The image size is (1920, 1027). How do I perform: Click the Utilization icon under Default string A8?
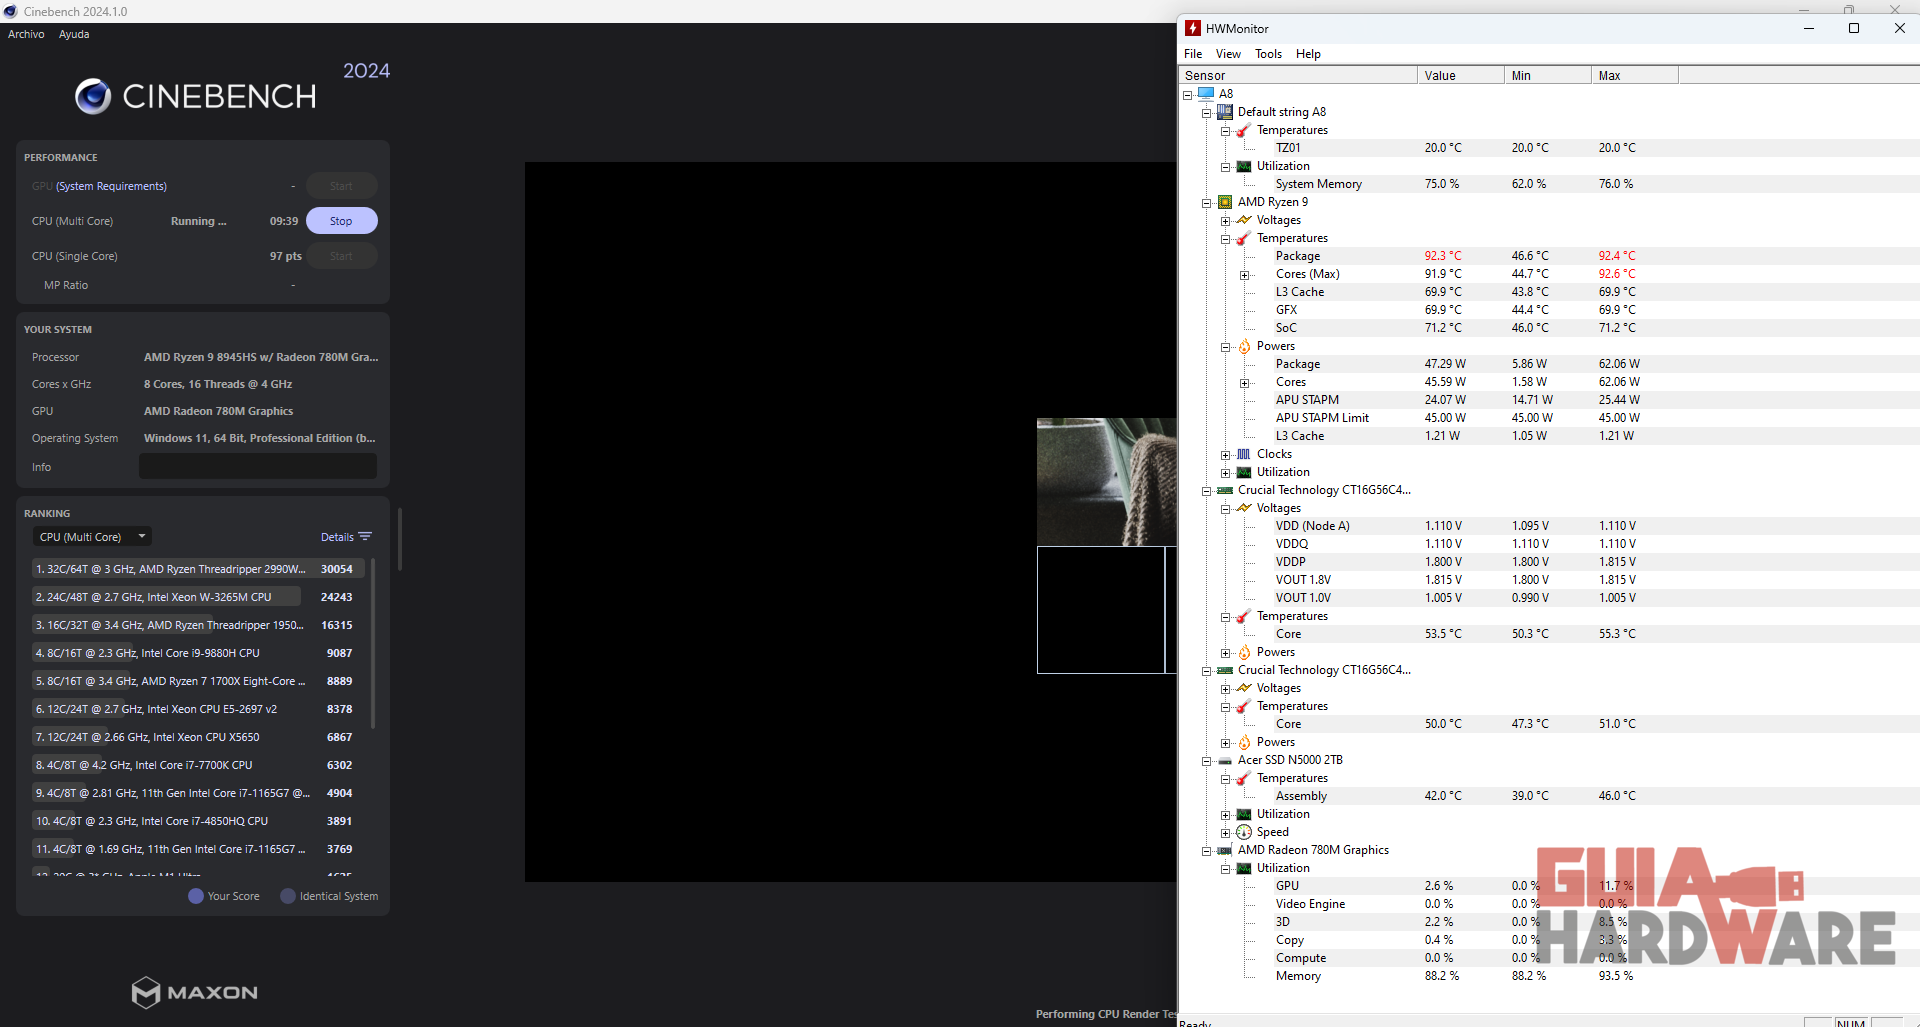(1244, 166)
